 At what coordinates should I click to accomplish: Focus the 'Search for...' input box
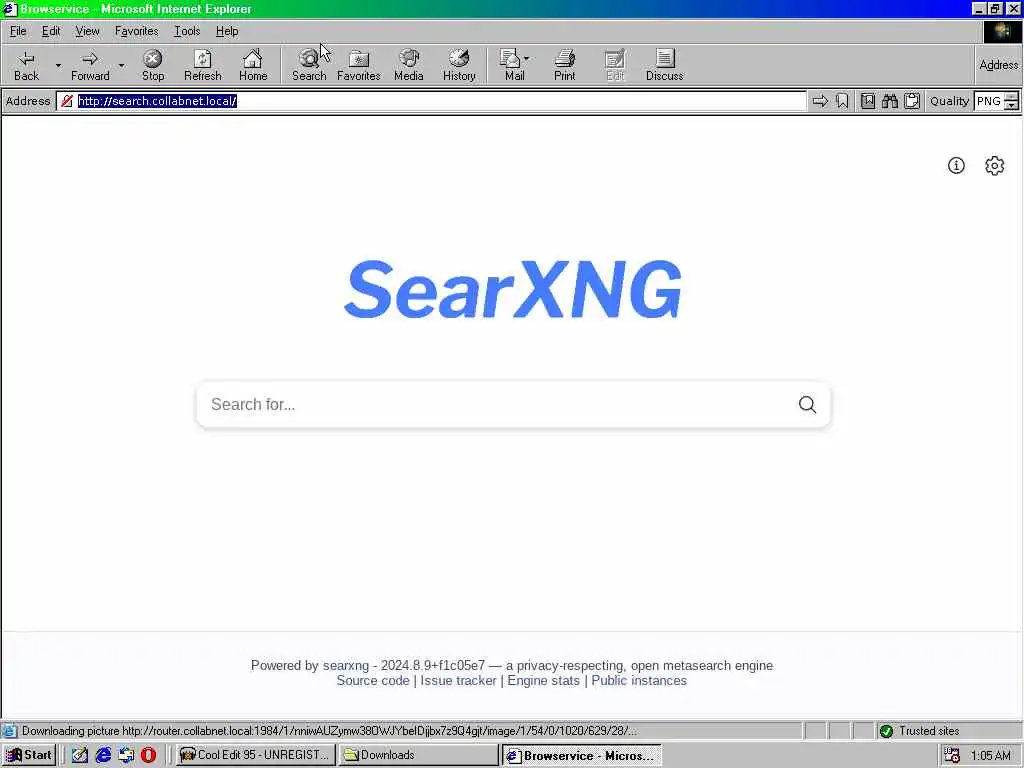point(496,405)
